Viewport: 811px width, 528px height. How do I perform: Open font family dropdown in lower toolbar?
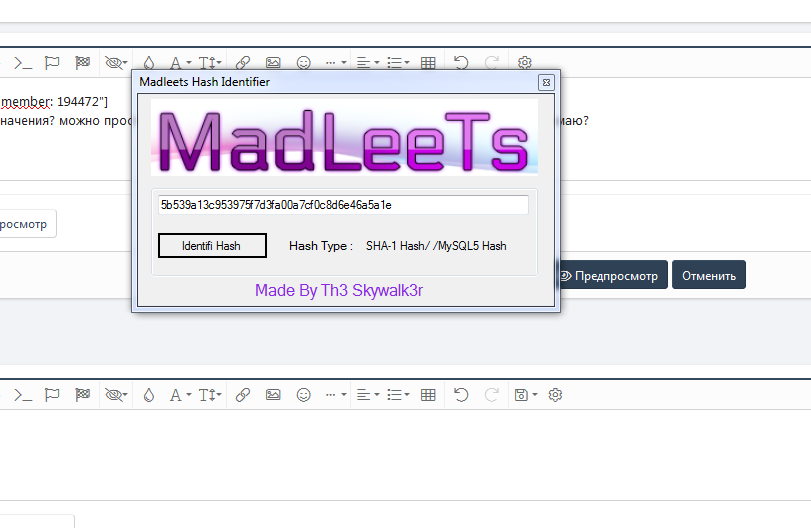coord(180,395)
